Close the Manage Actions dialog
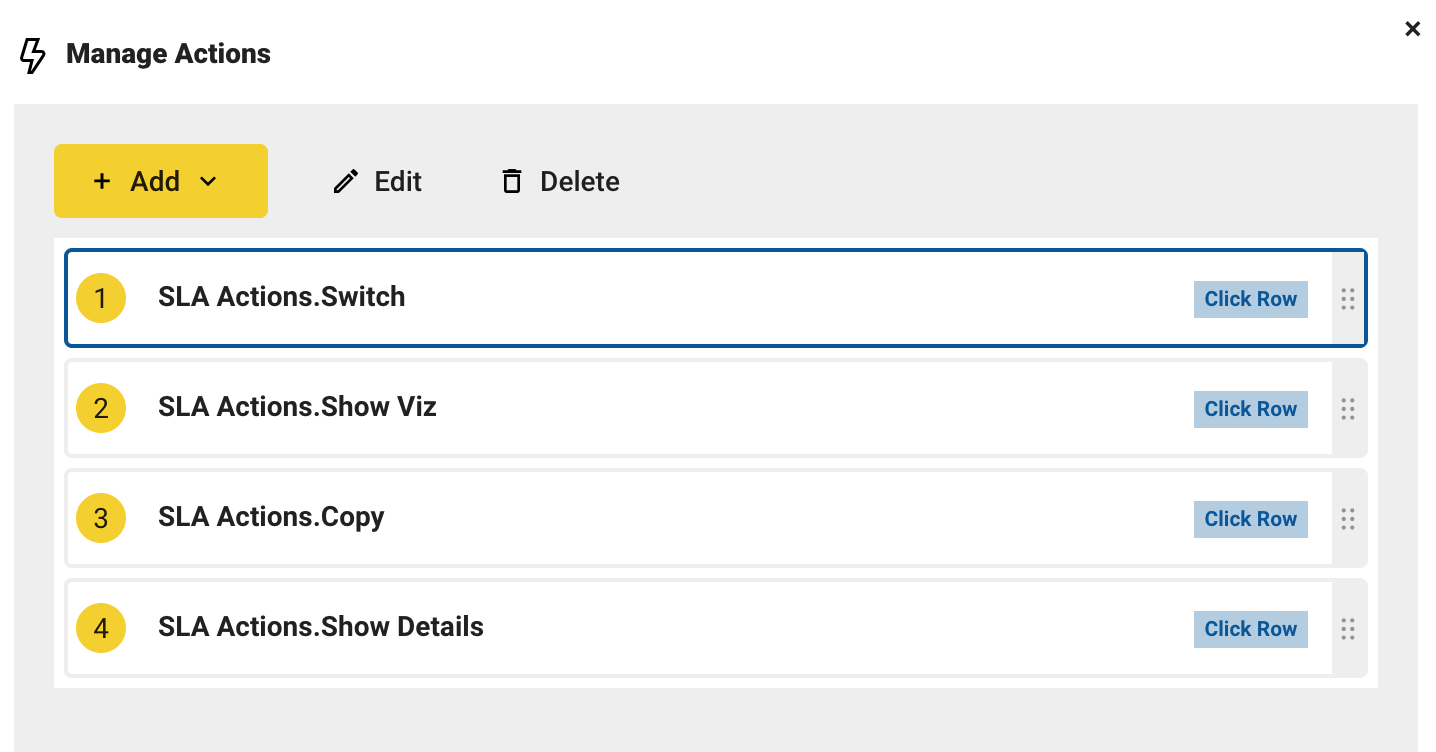This screenshot has height=752, width=1436. pyautogui.click(x=1412, y=28)
